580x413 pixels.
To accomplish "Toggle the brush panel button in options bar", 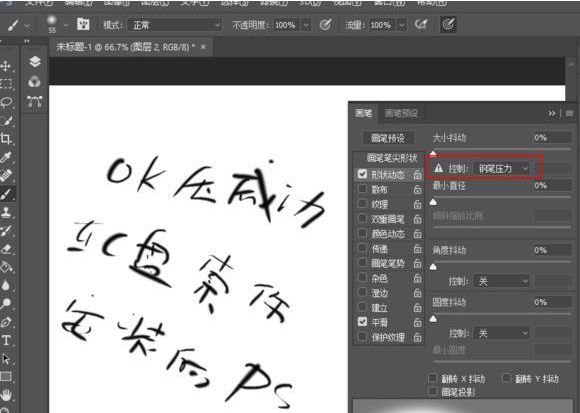I will point(83,25).
